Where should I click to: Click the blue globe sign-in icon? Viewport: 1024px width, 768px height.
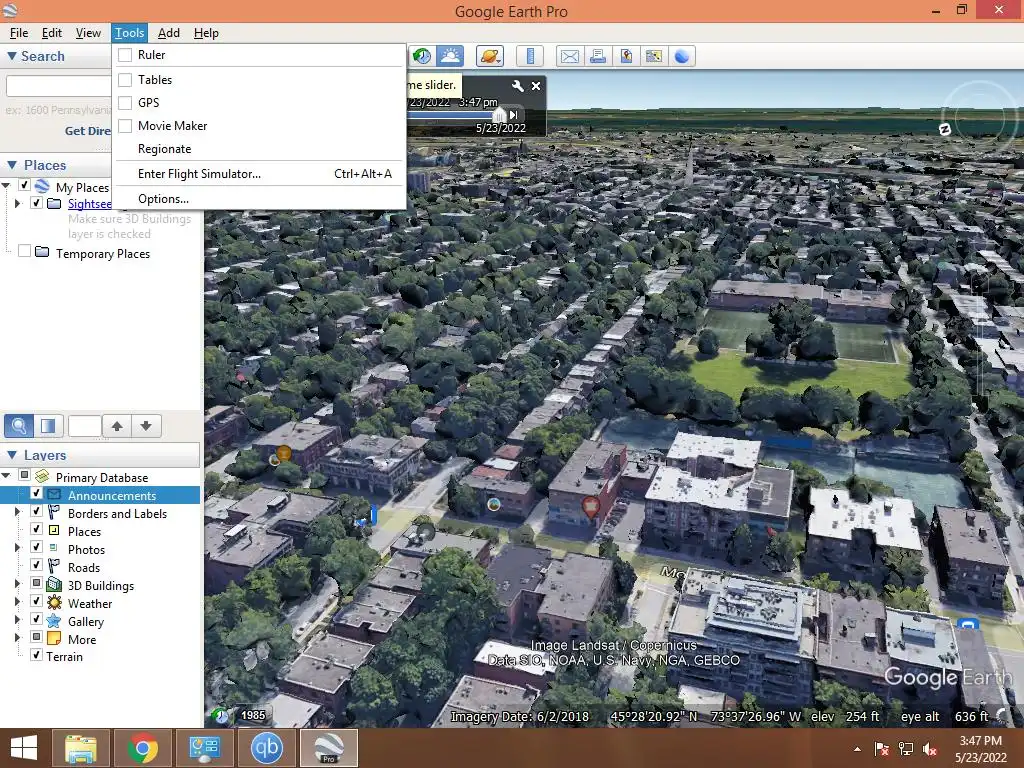point(682,56)
